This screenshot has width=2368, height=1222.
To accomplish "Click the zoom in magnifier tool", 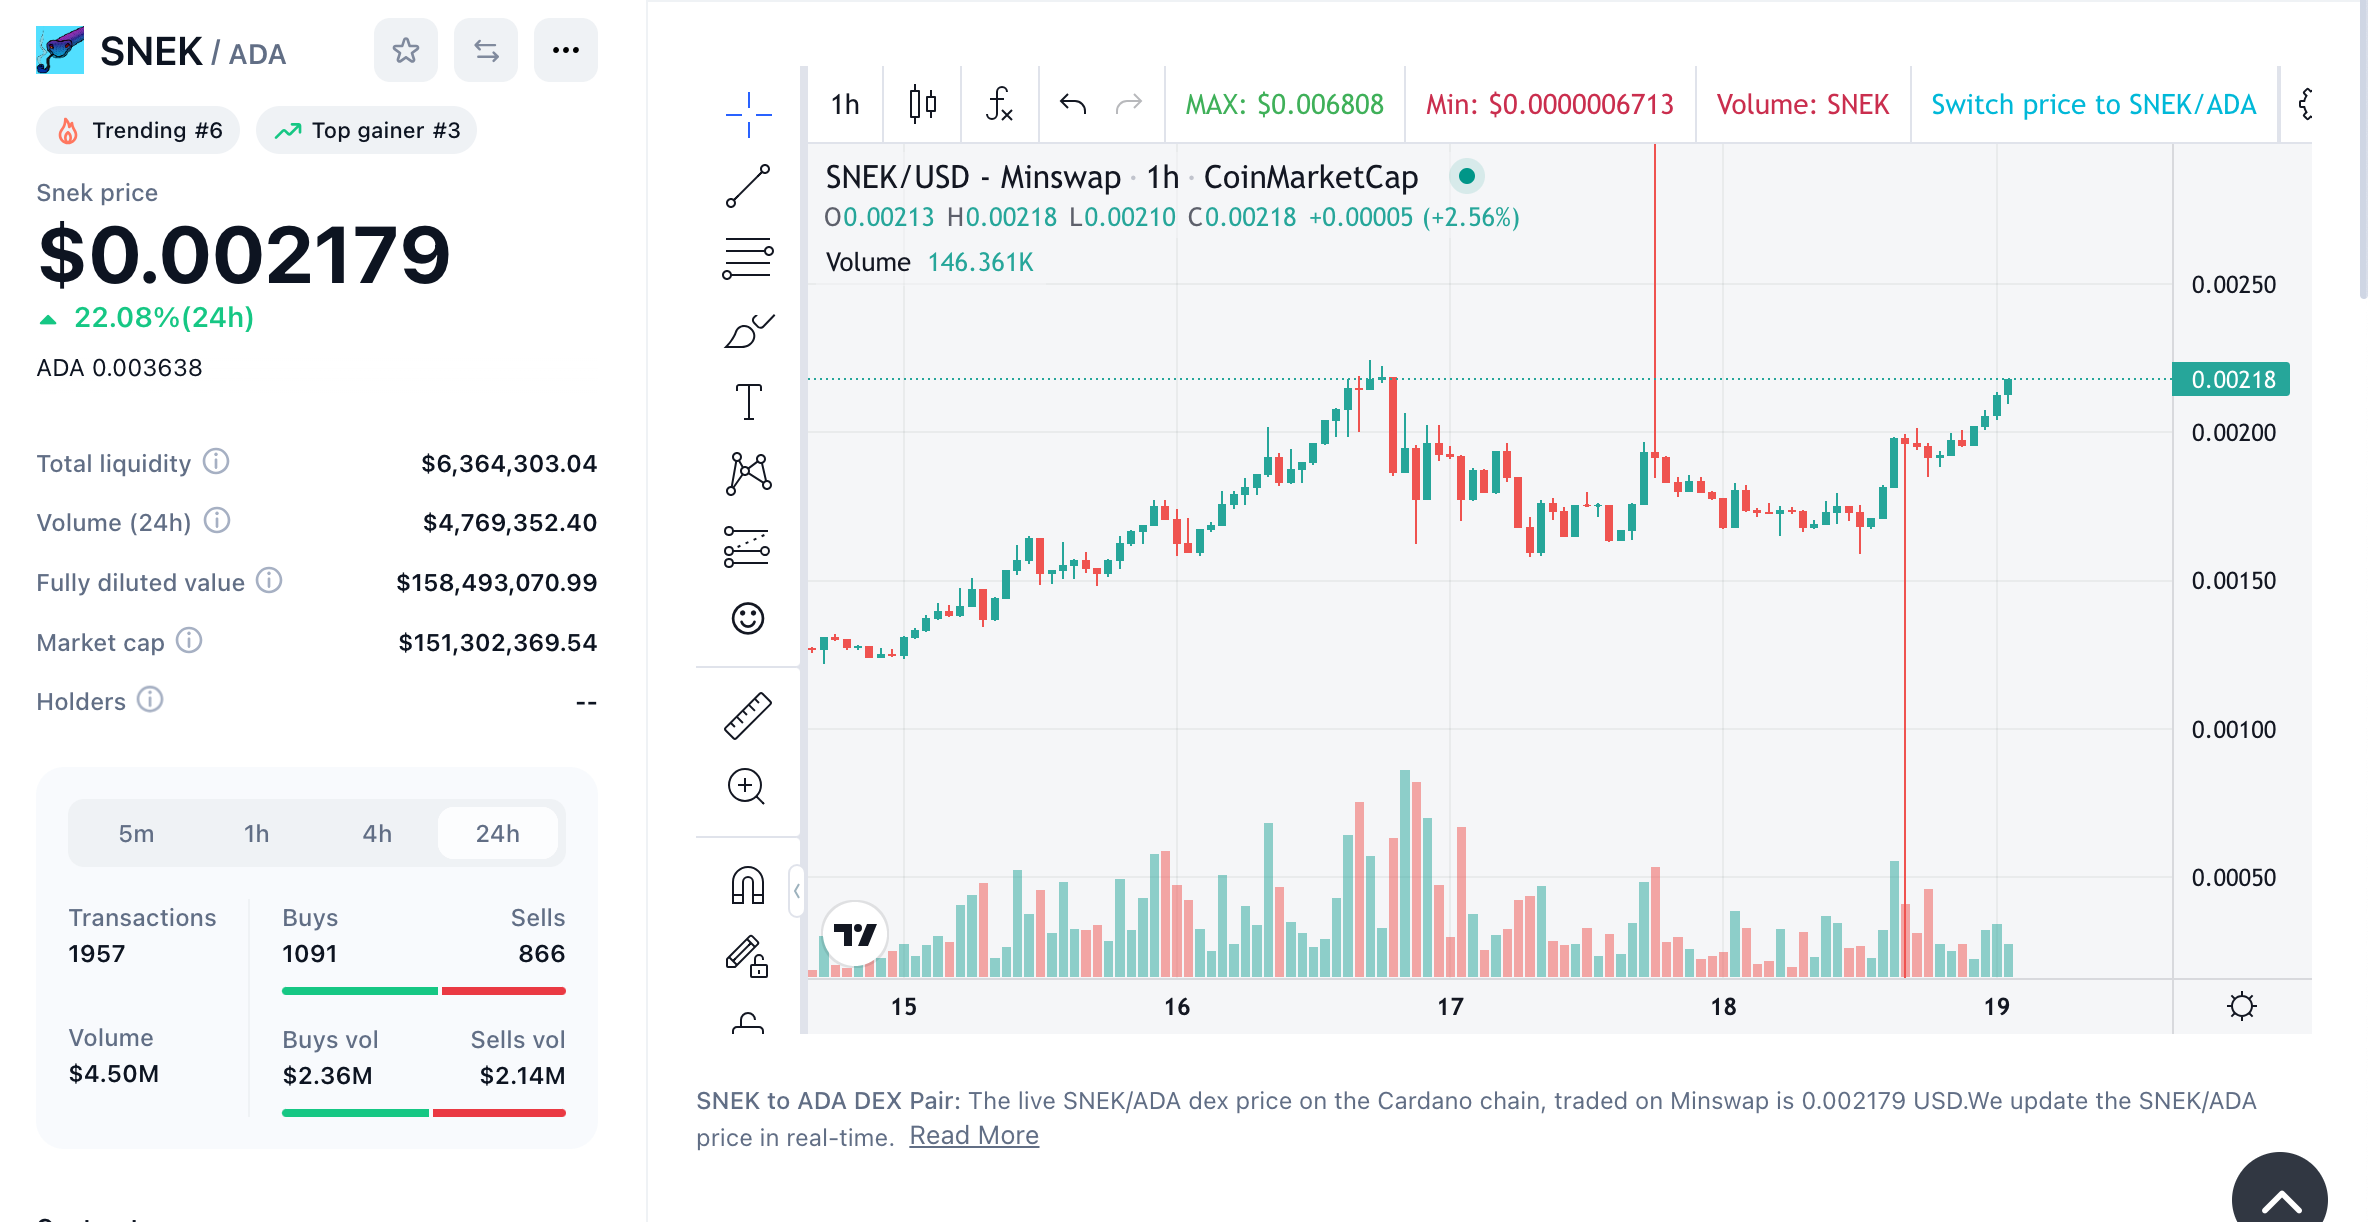I will pyautogui.click(x=746, y=787).
